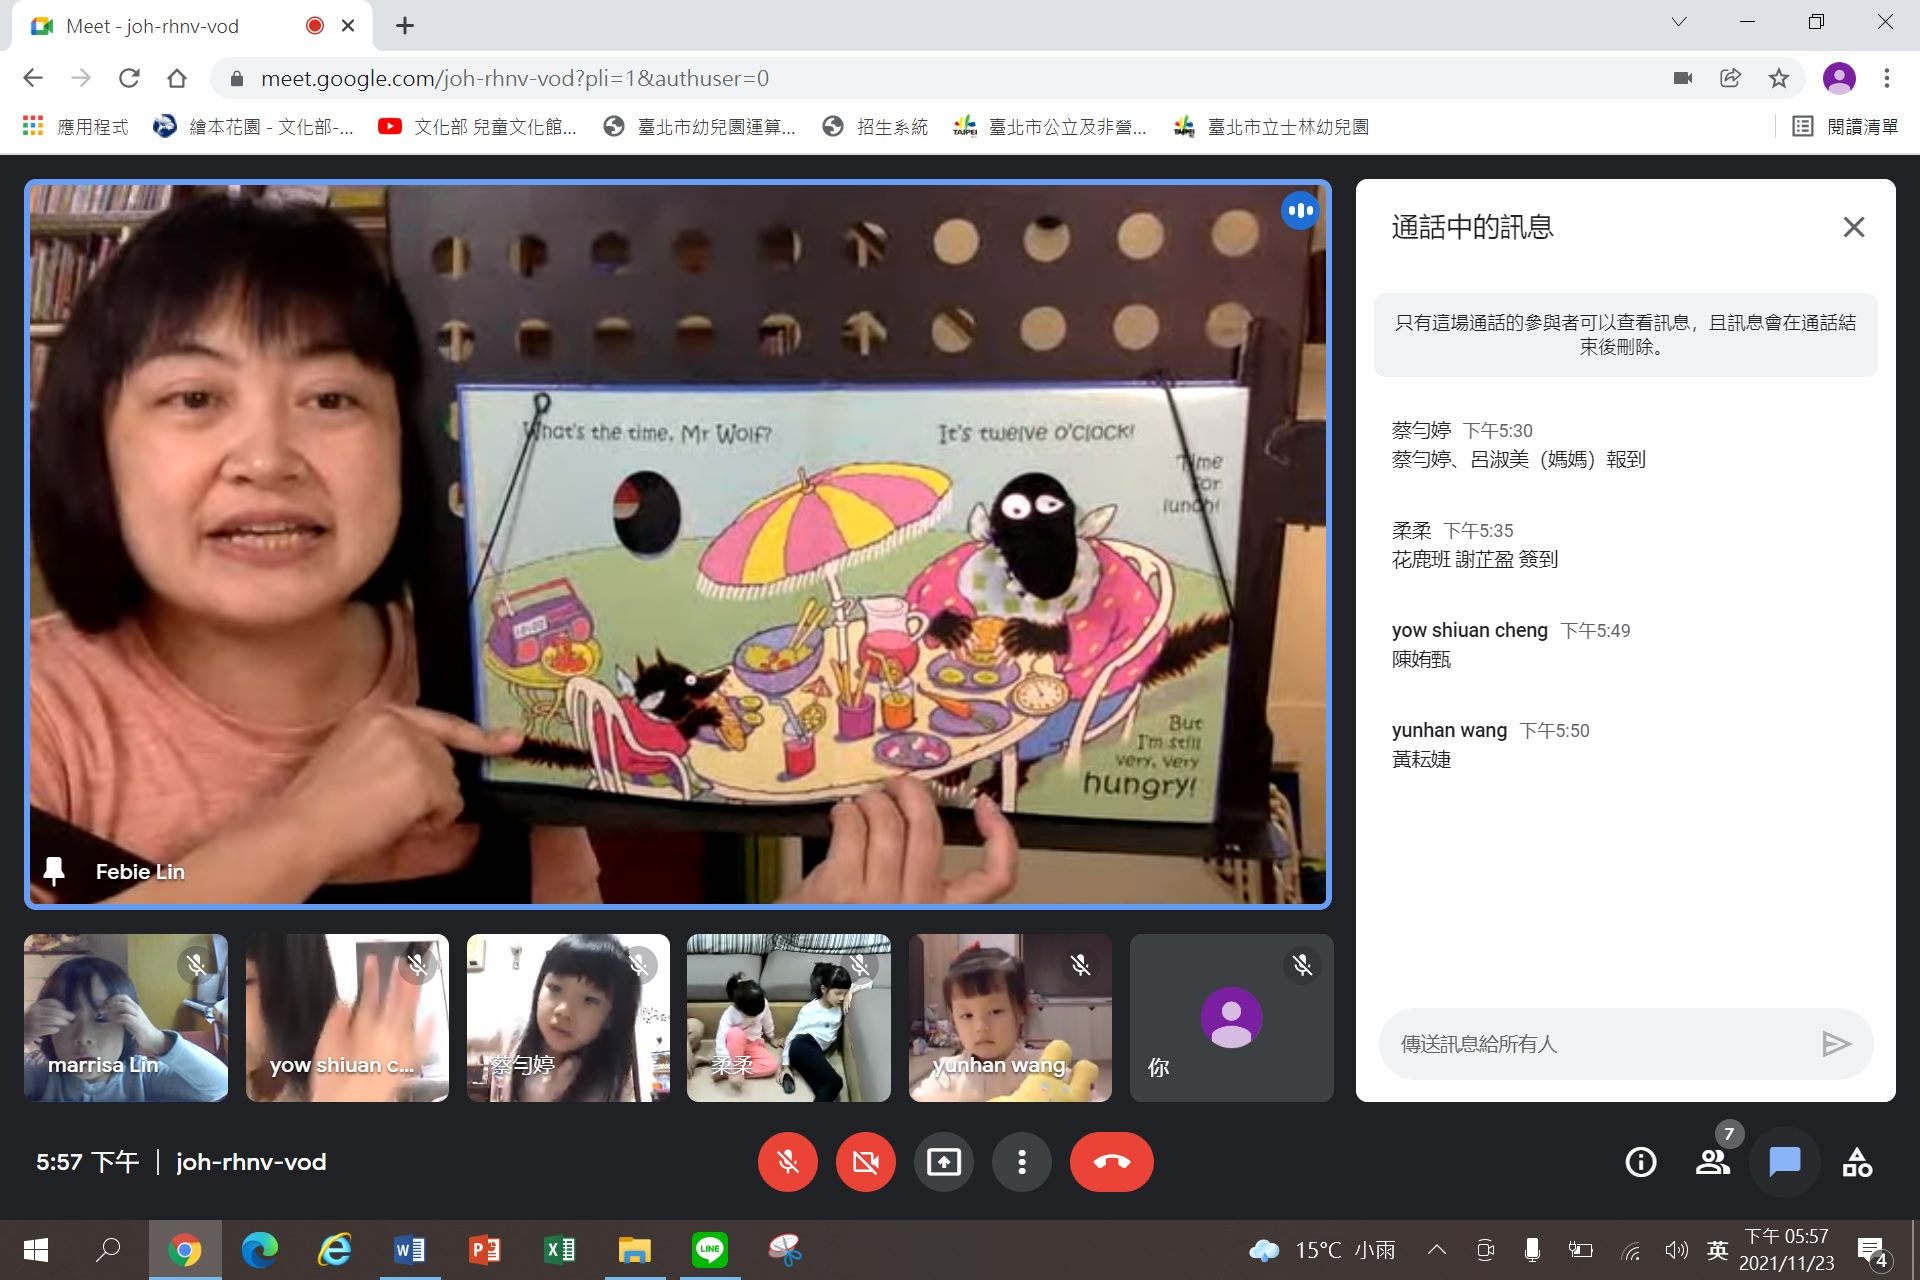Click the bookmark star icon in address bar
1920x1280 pixels.
1778,78
